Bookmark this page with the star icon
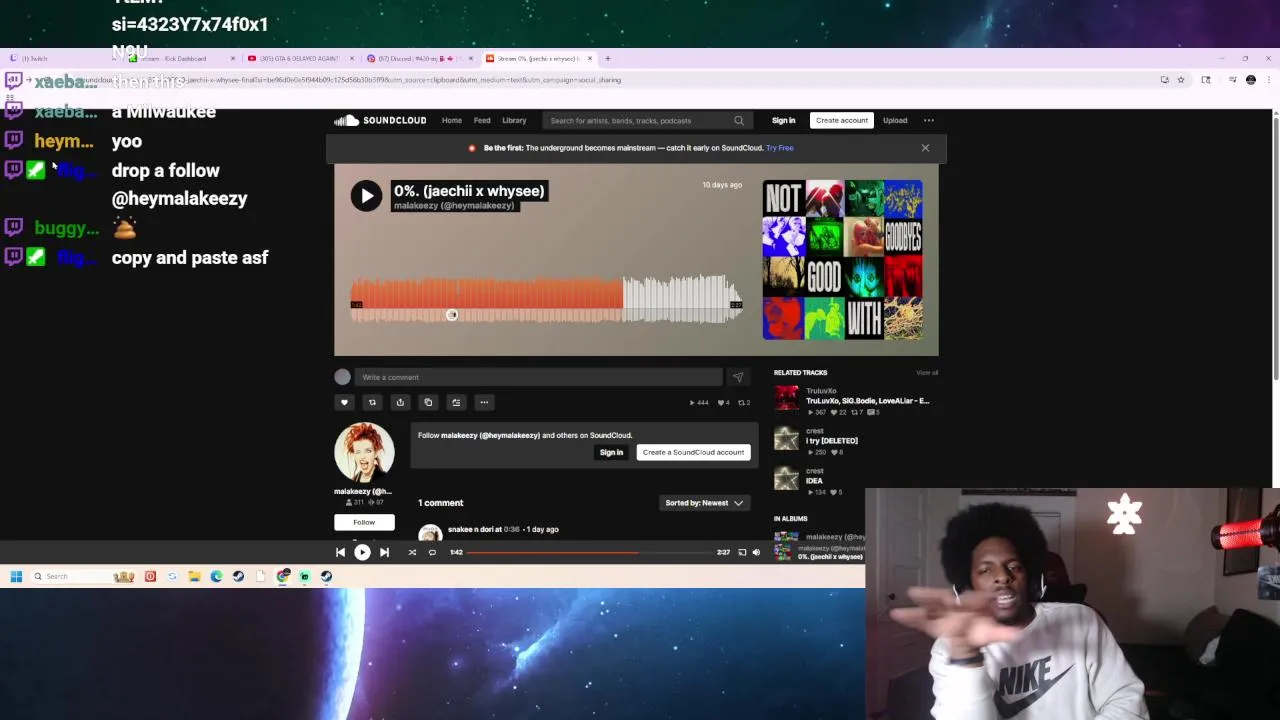Viewport: 1280px width, 720px height. tap(1180, 80)
